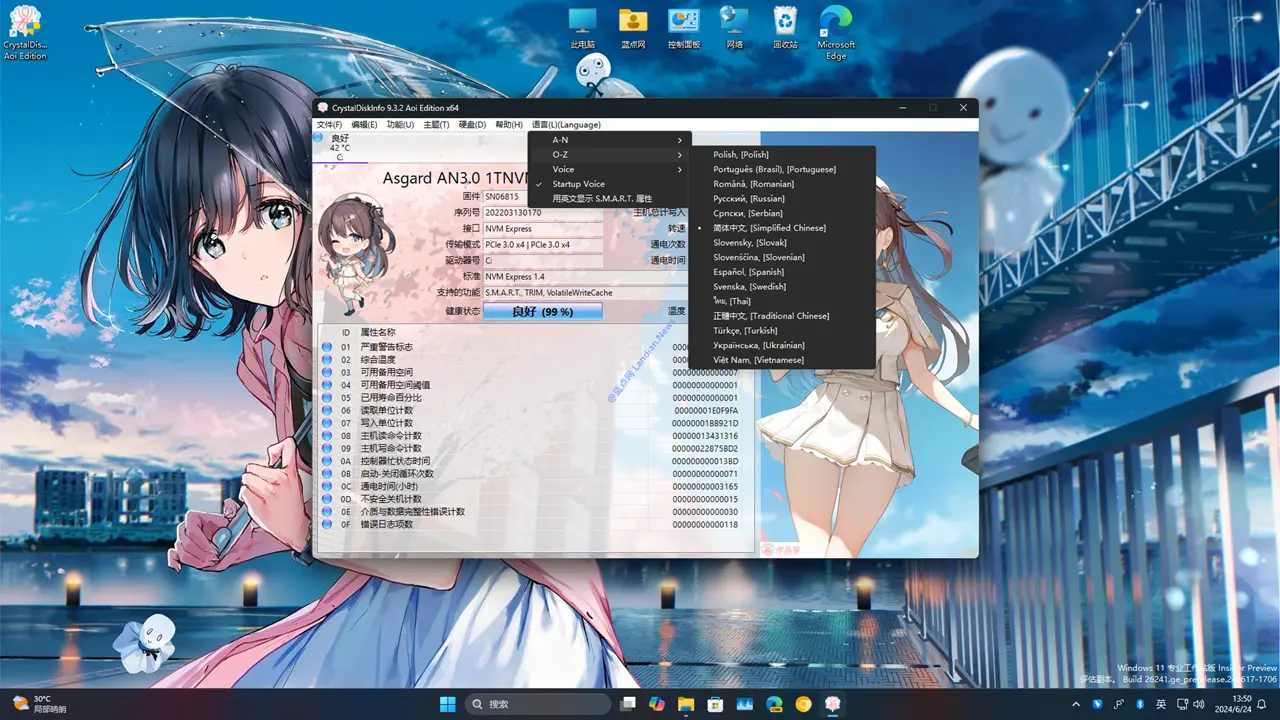Click the blue disk status orb beside 良好 42 °C
The image size is (1280, 720).
tap(319, 138)
